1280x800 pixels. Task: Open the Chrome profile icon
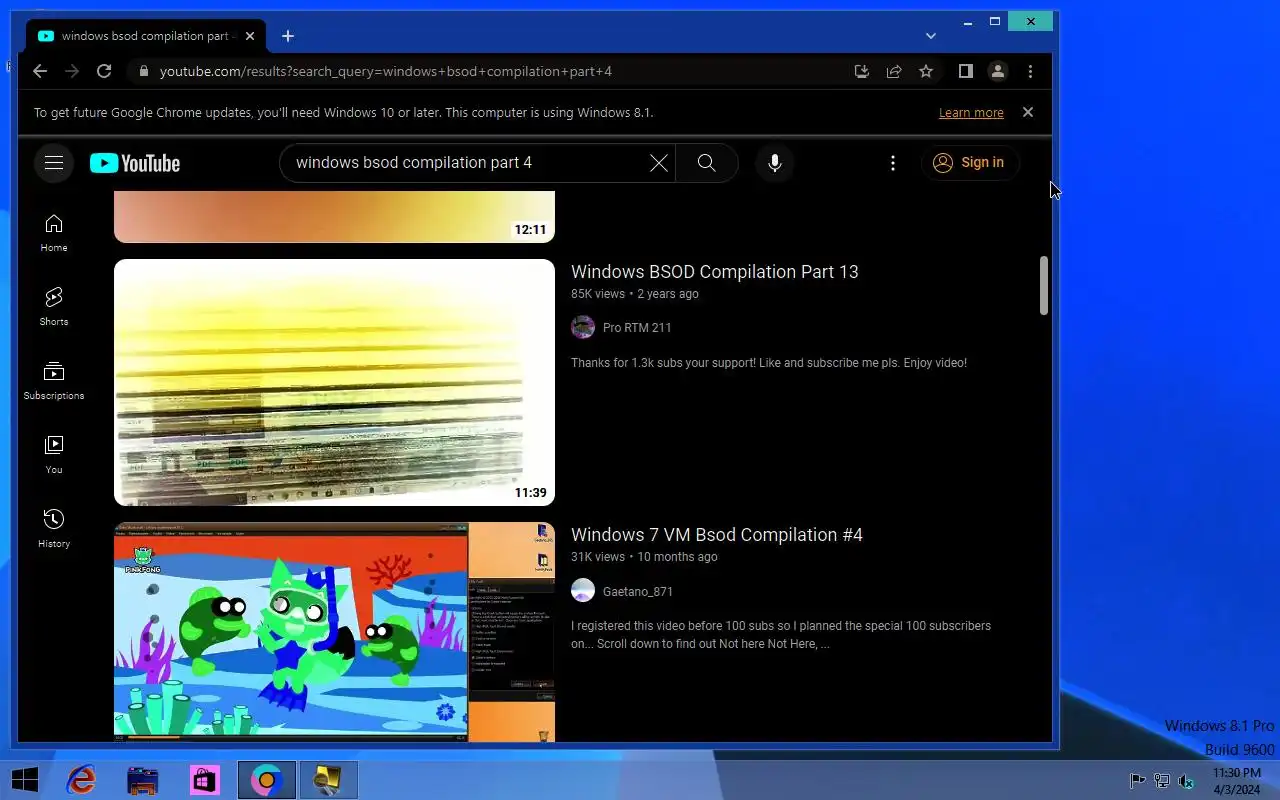[x=997, y=71]
